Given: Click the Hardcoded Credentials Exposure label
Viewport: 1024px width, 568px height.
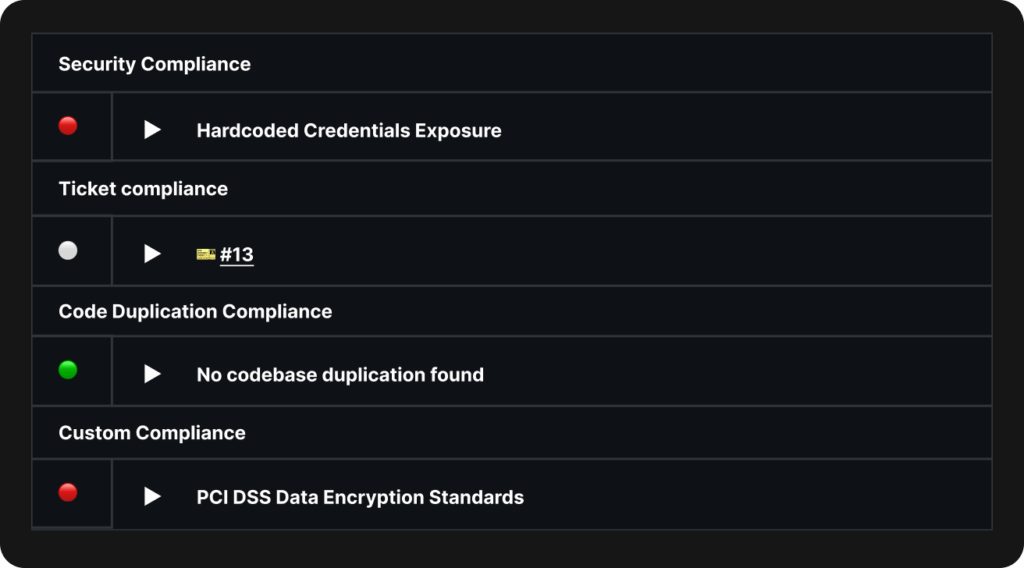Looking at the screenshot, I should point(349,130).
